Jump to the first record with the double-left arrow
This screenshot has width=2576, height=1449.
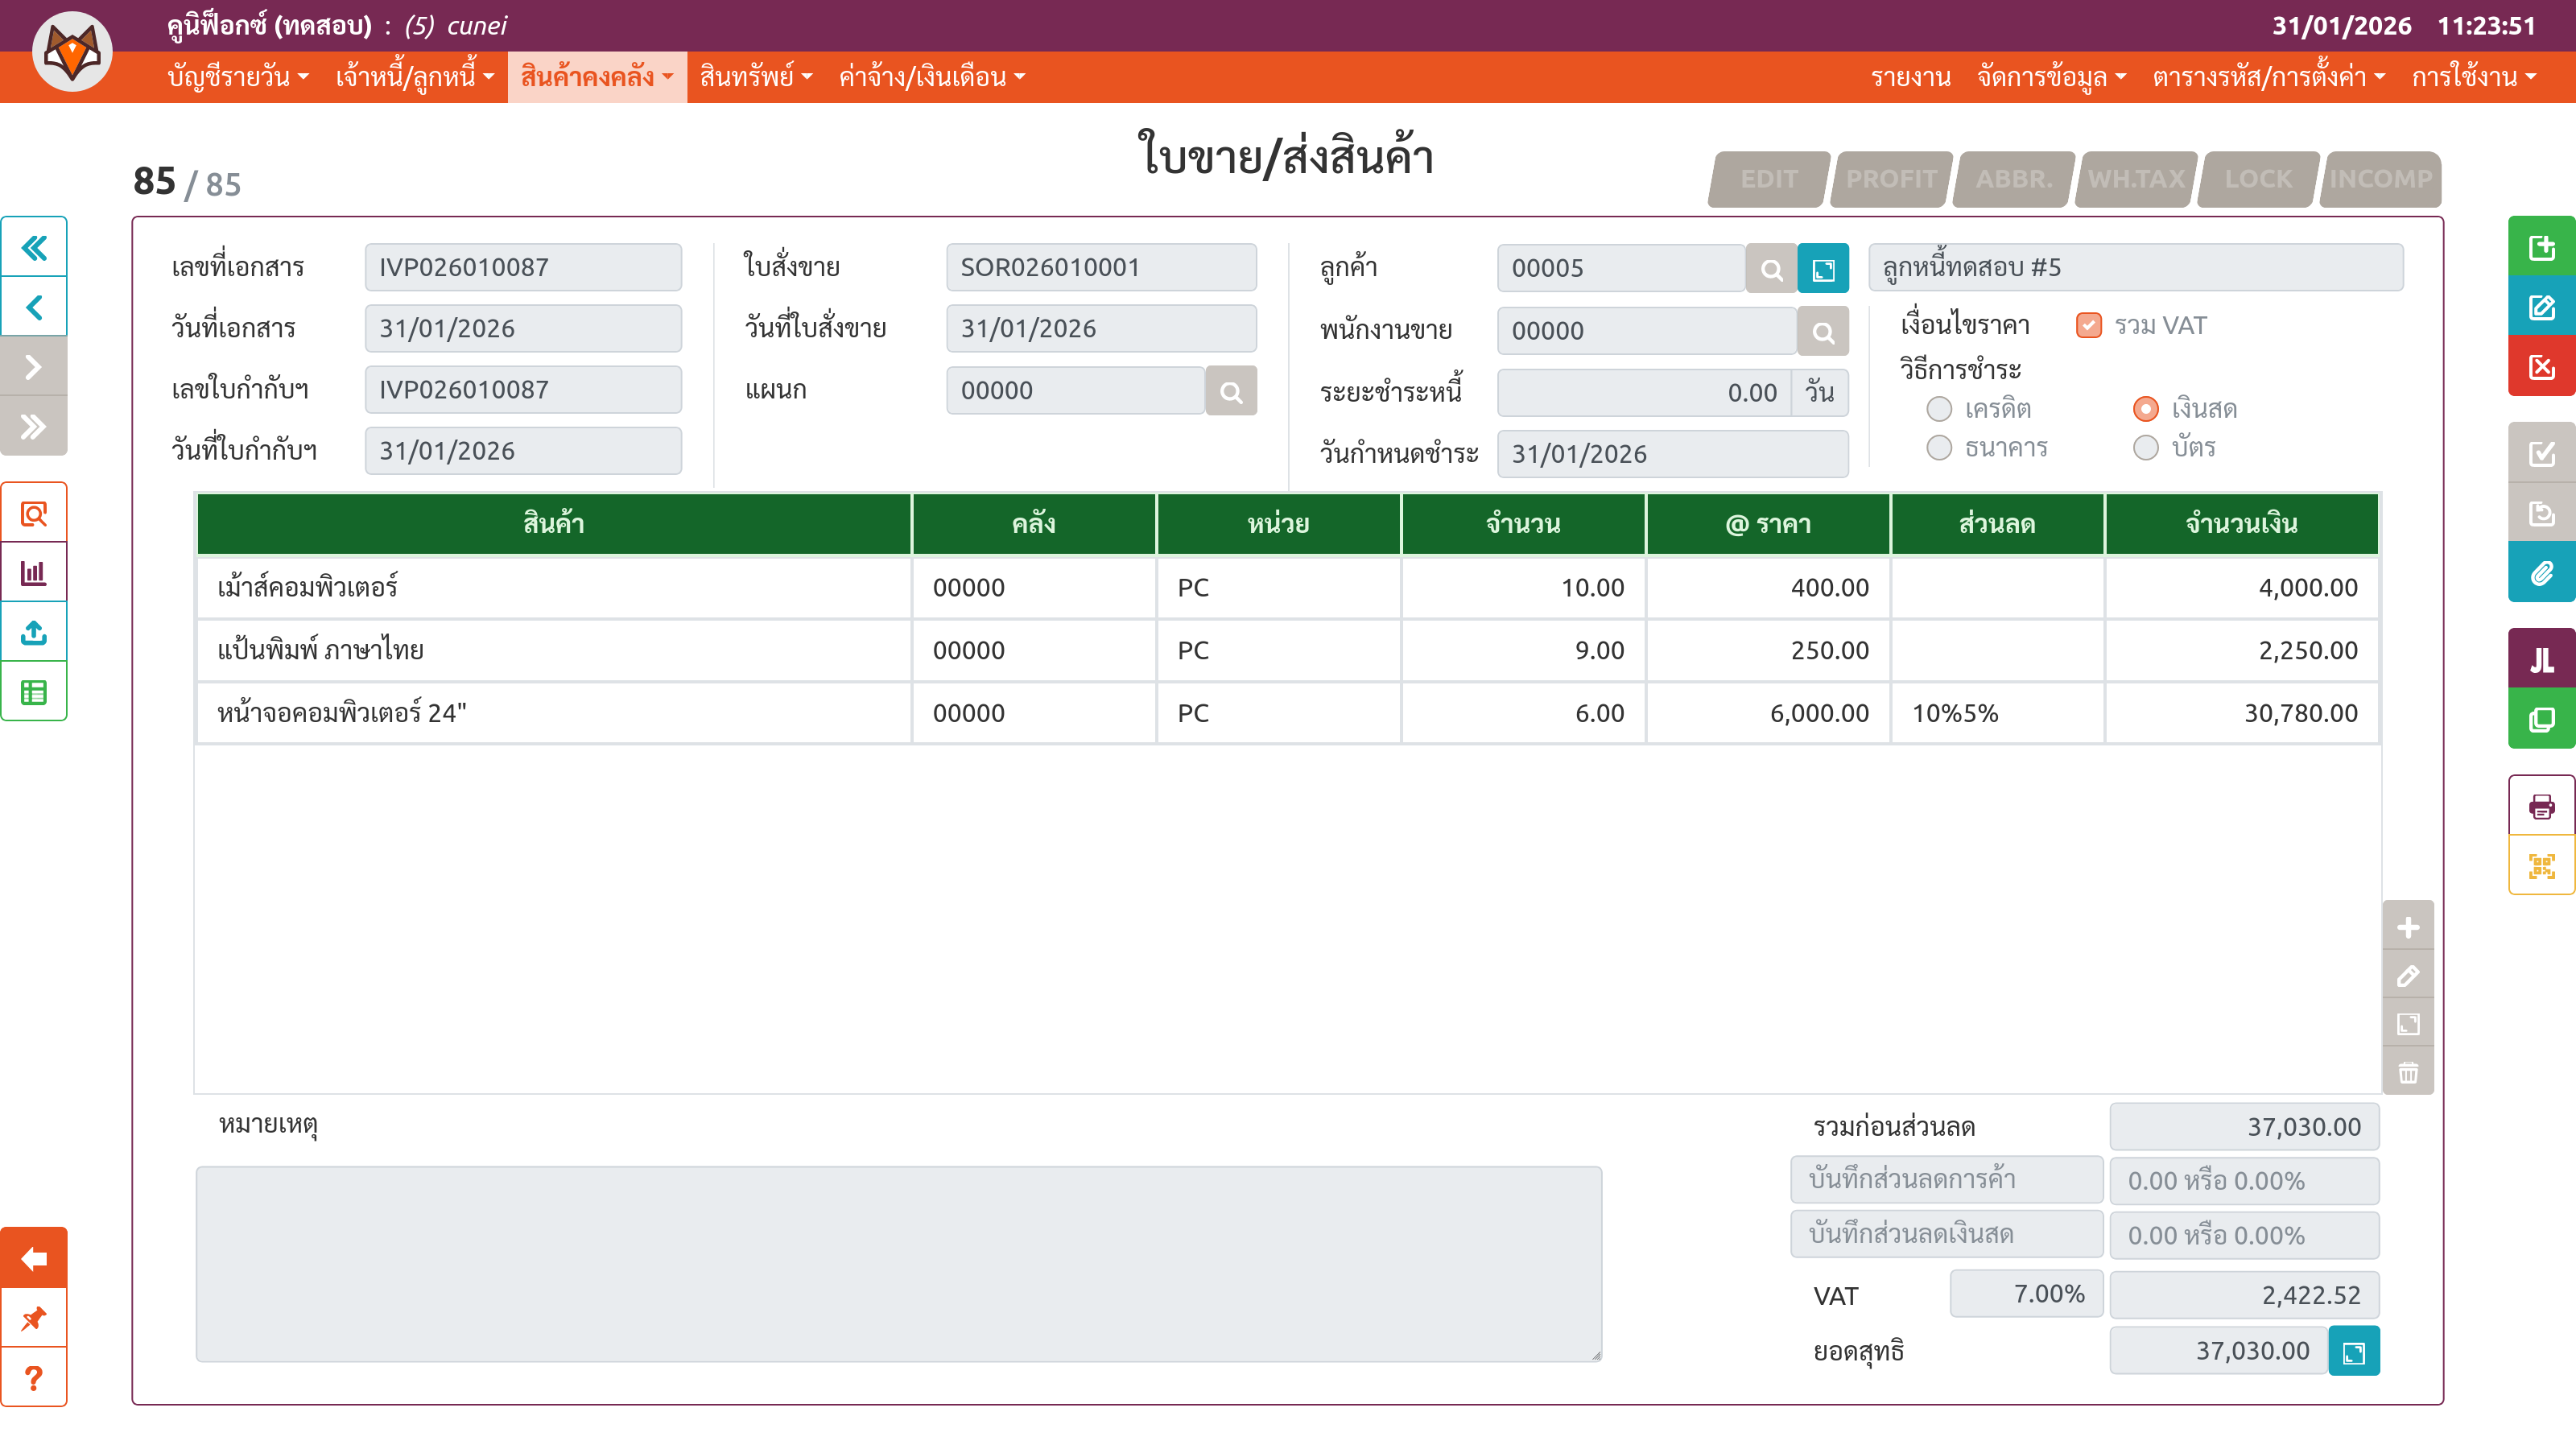[x=34, y=247]
